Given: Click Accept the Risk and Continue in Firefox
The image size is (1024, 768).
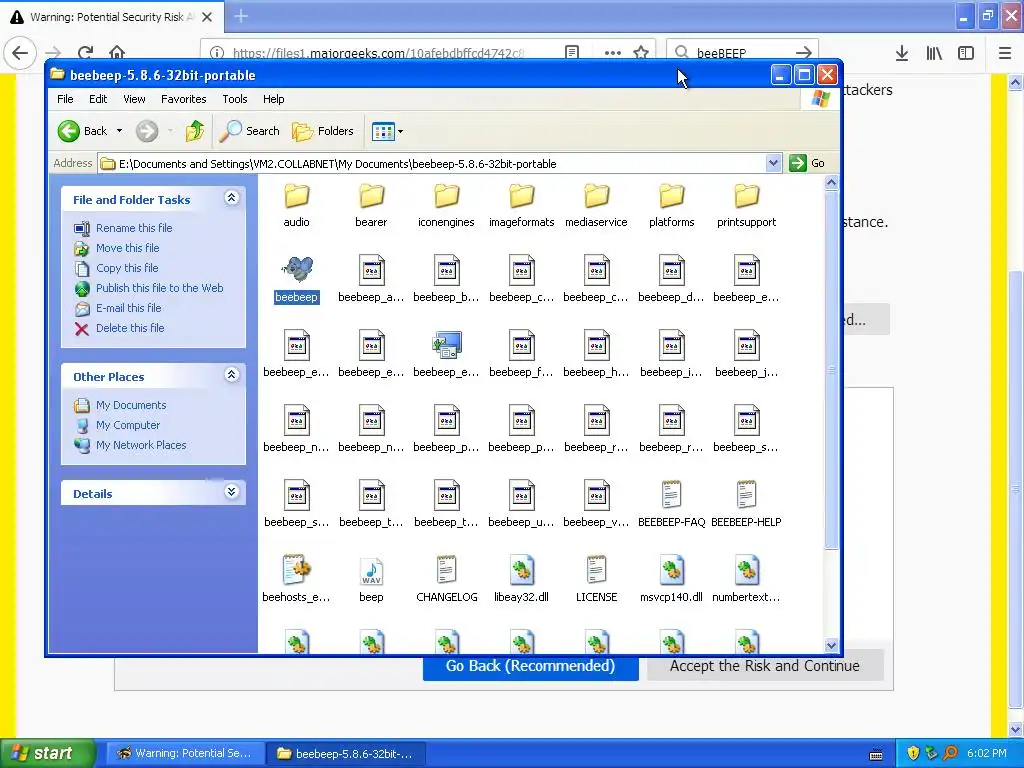Looking at the screenshot, I should [765, 666].
